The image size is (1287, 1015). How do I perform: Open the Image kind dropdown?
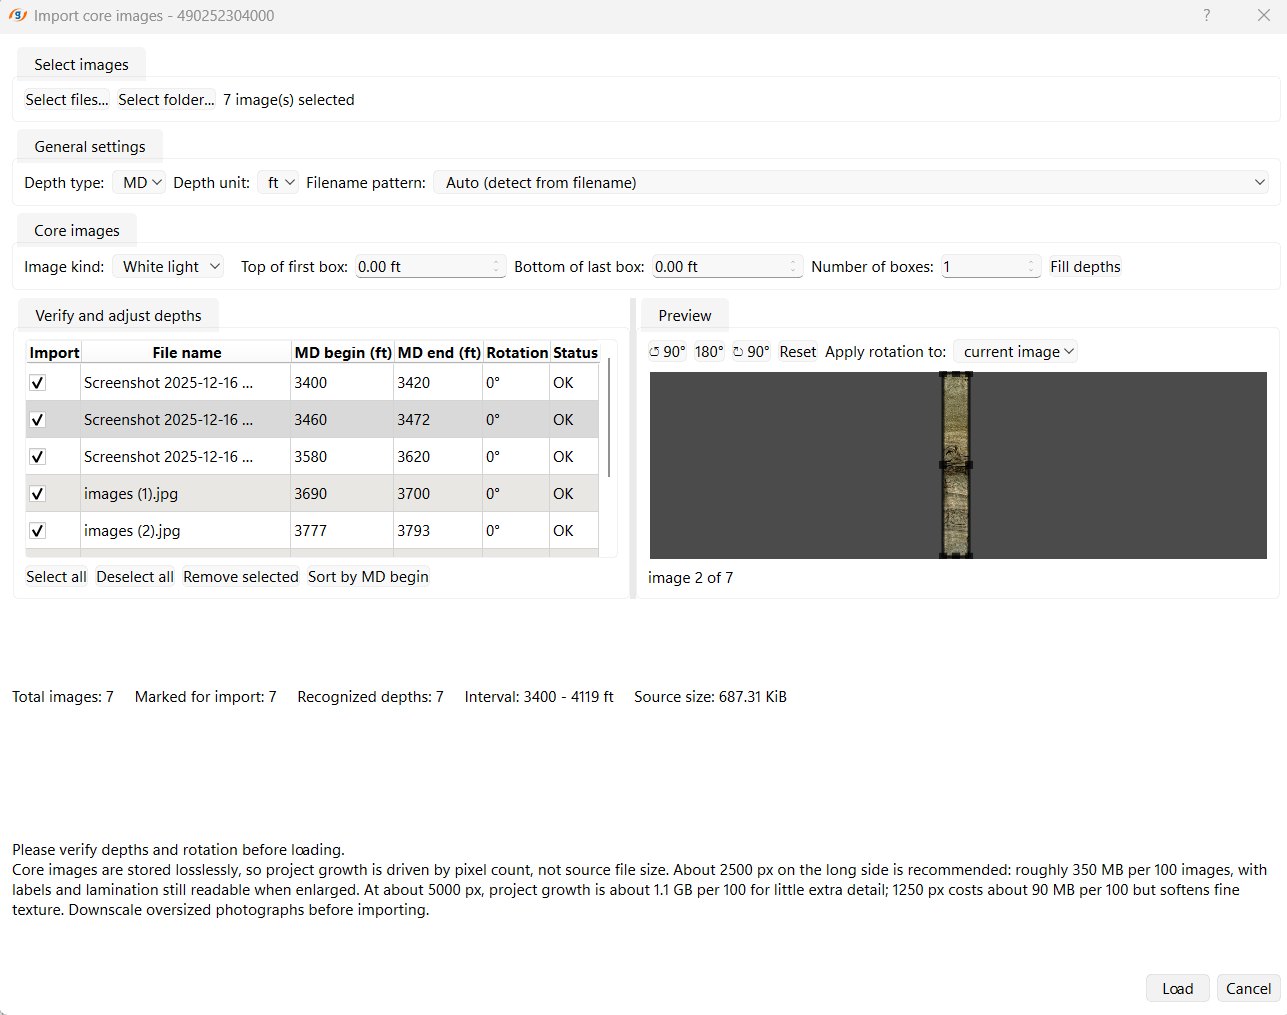169,267
